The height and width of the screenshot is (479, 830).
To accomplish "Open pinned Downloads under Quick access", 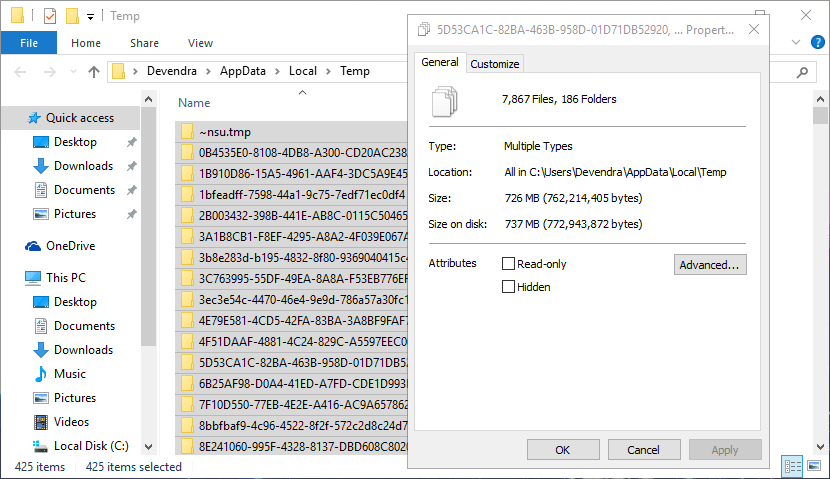I will (x=83, y=166).
